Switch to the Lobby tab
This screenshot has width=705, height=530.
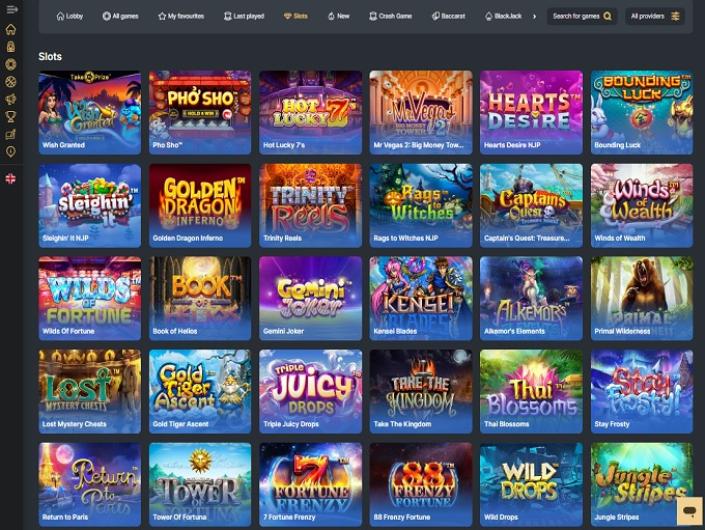(70, 16)
